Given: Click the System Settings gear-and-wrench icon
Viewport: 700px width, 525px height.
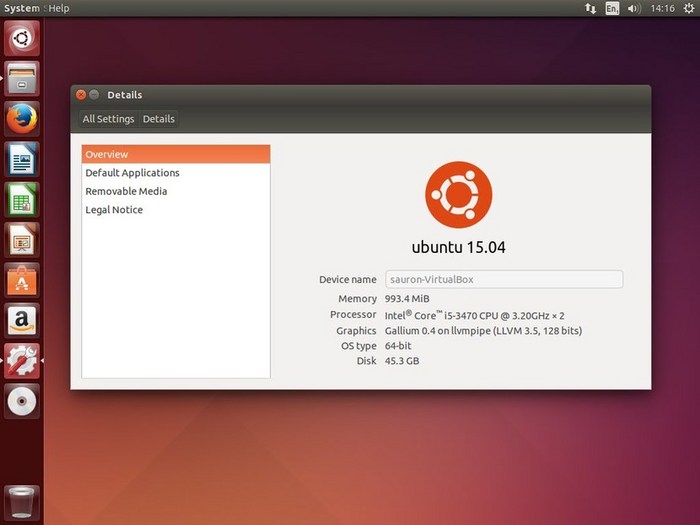Looking at the screenshot, I should (x=21, y=361).
